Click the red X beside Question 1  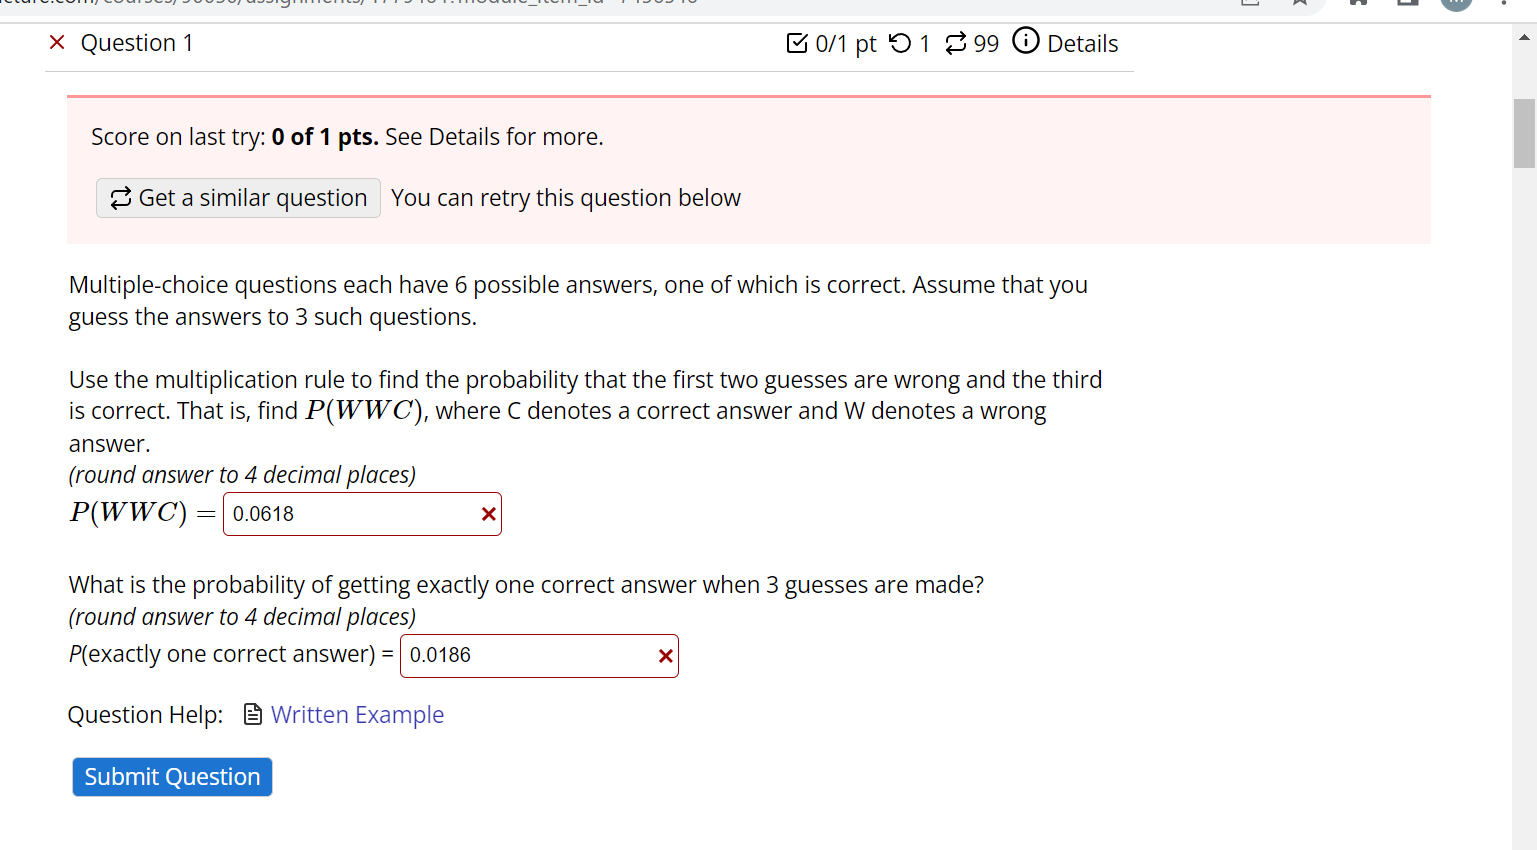(x=57, y=42)
